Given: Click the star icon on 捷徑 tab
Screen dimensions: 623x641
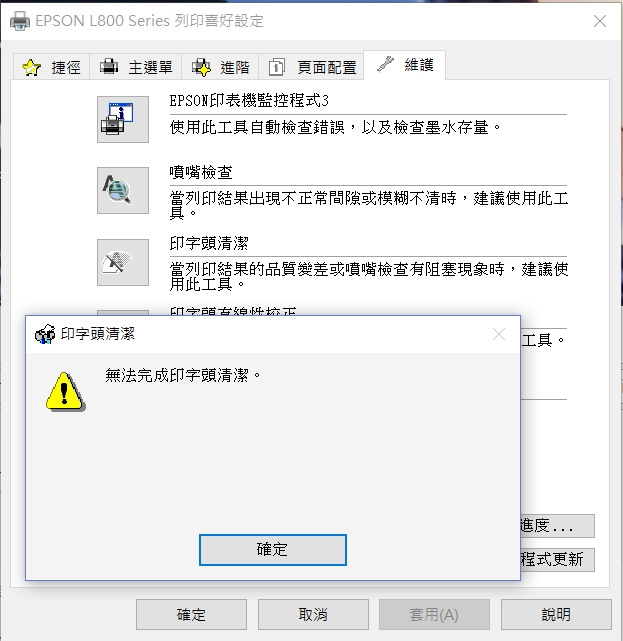Looking at the screenshot, I should tap(31, 67).
